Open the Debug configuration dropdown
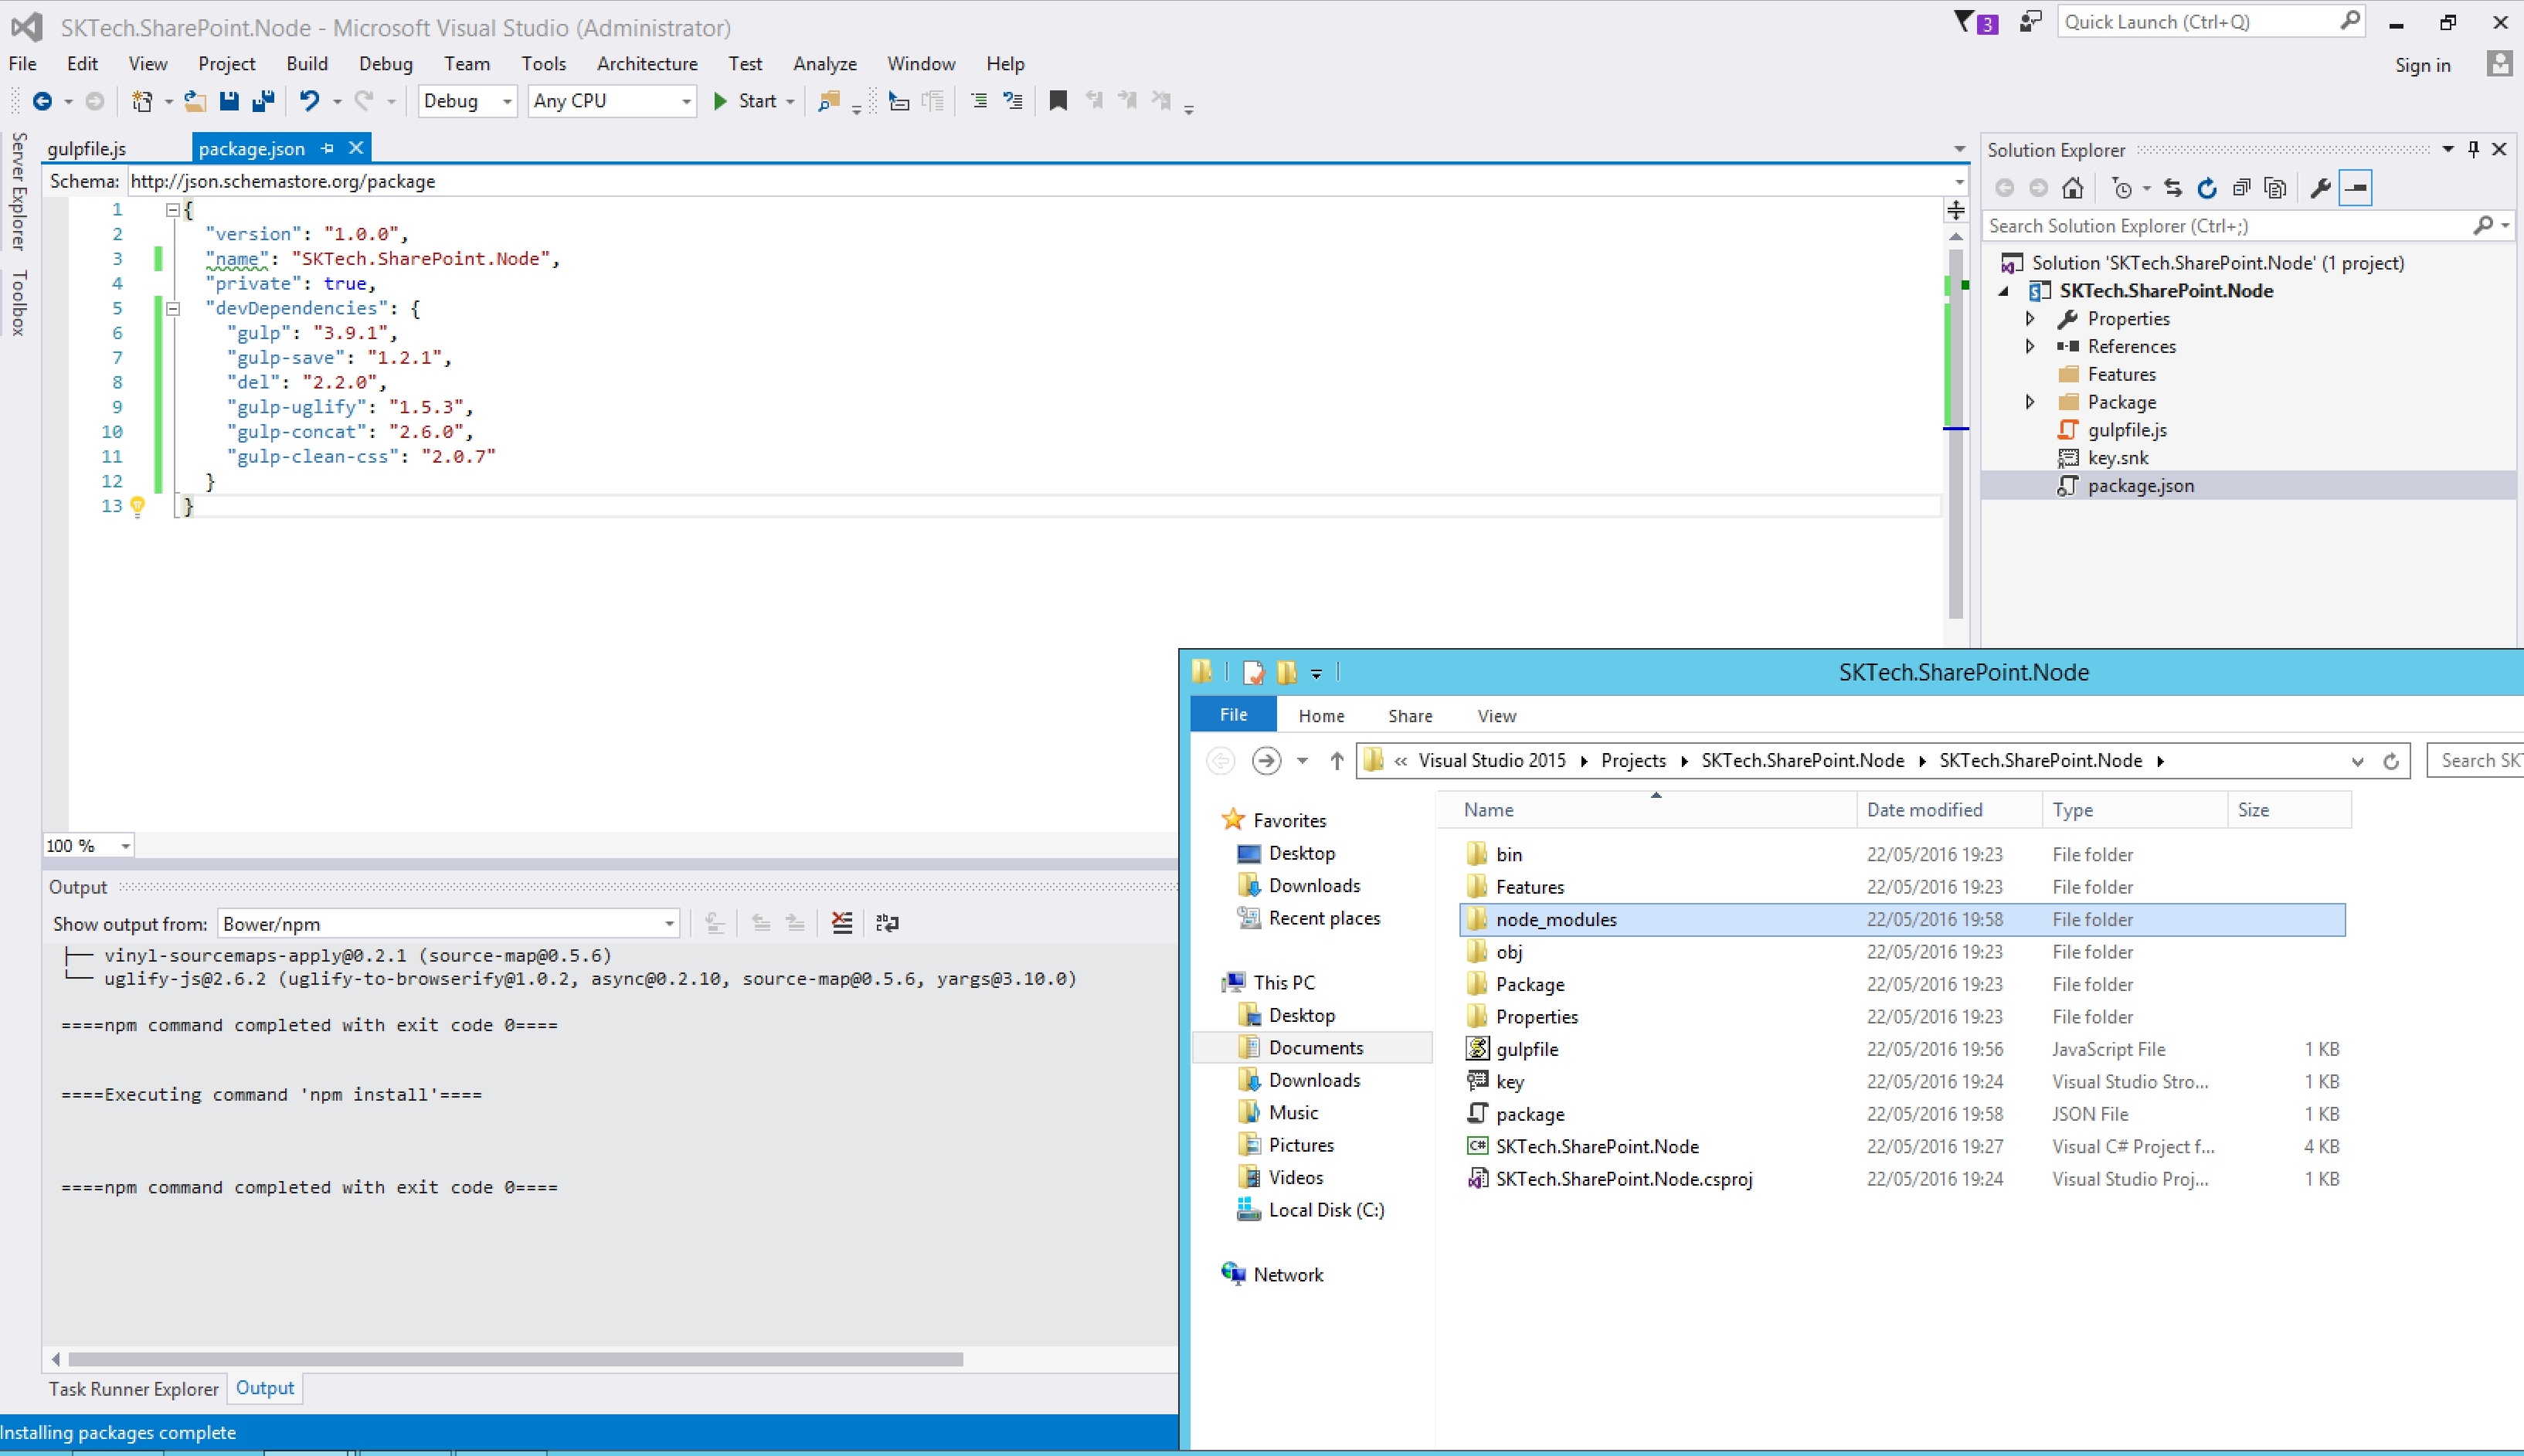 click(507, 101)
